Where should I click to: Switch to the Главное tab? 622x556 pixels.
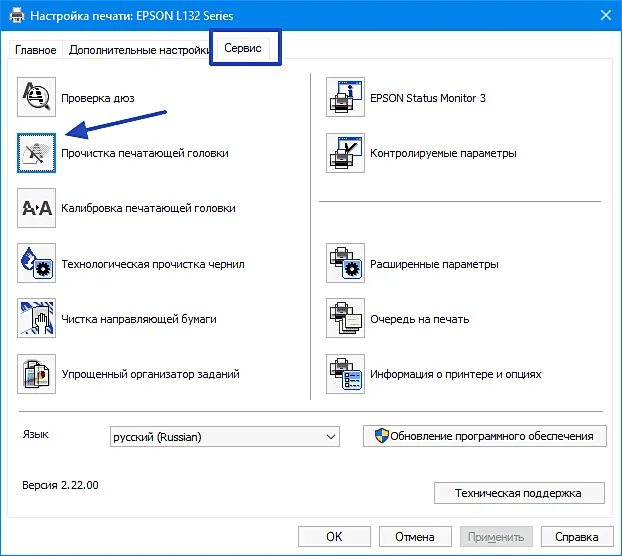point(35,50)
